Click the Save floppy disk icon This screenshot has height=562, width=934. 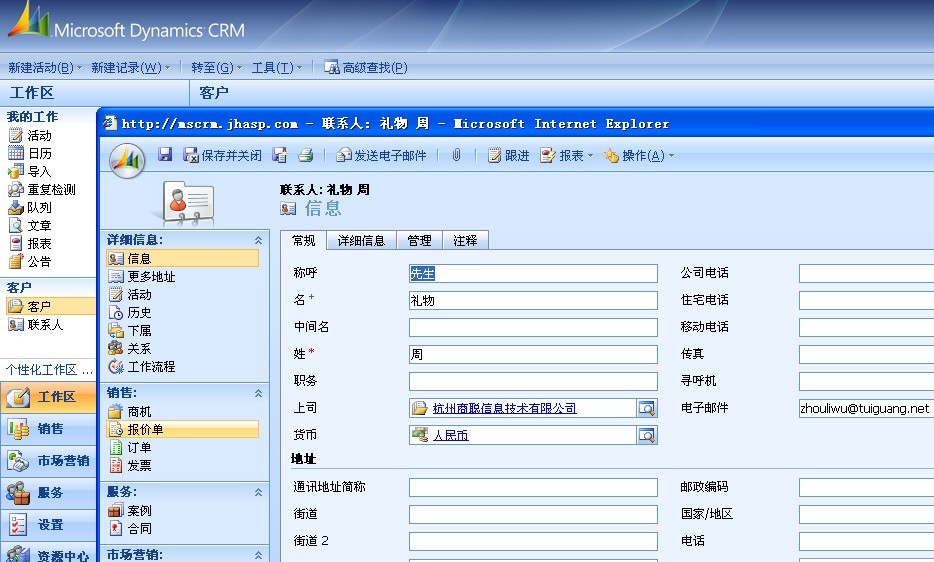[165, 155]
